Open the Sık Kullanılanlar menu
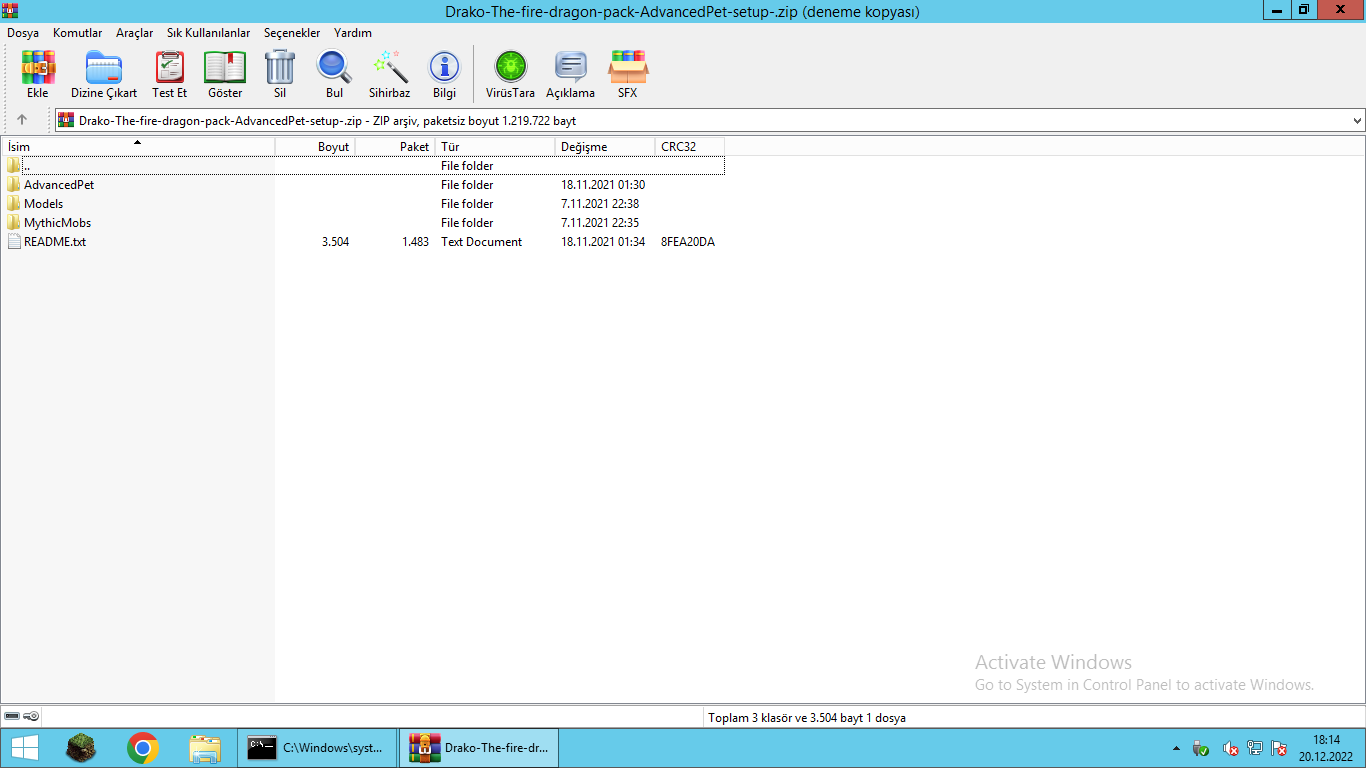 pos(209,33)
